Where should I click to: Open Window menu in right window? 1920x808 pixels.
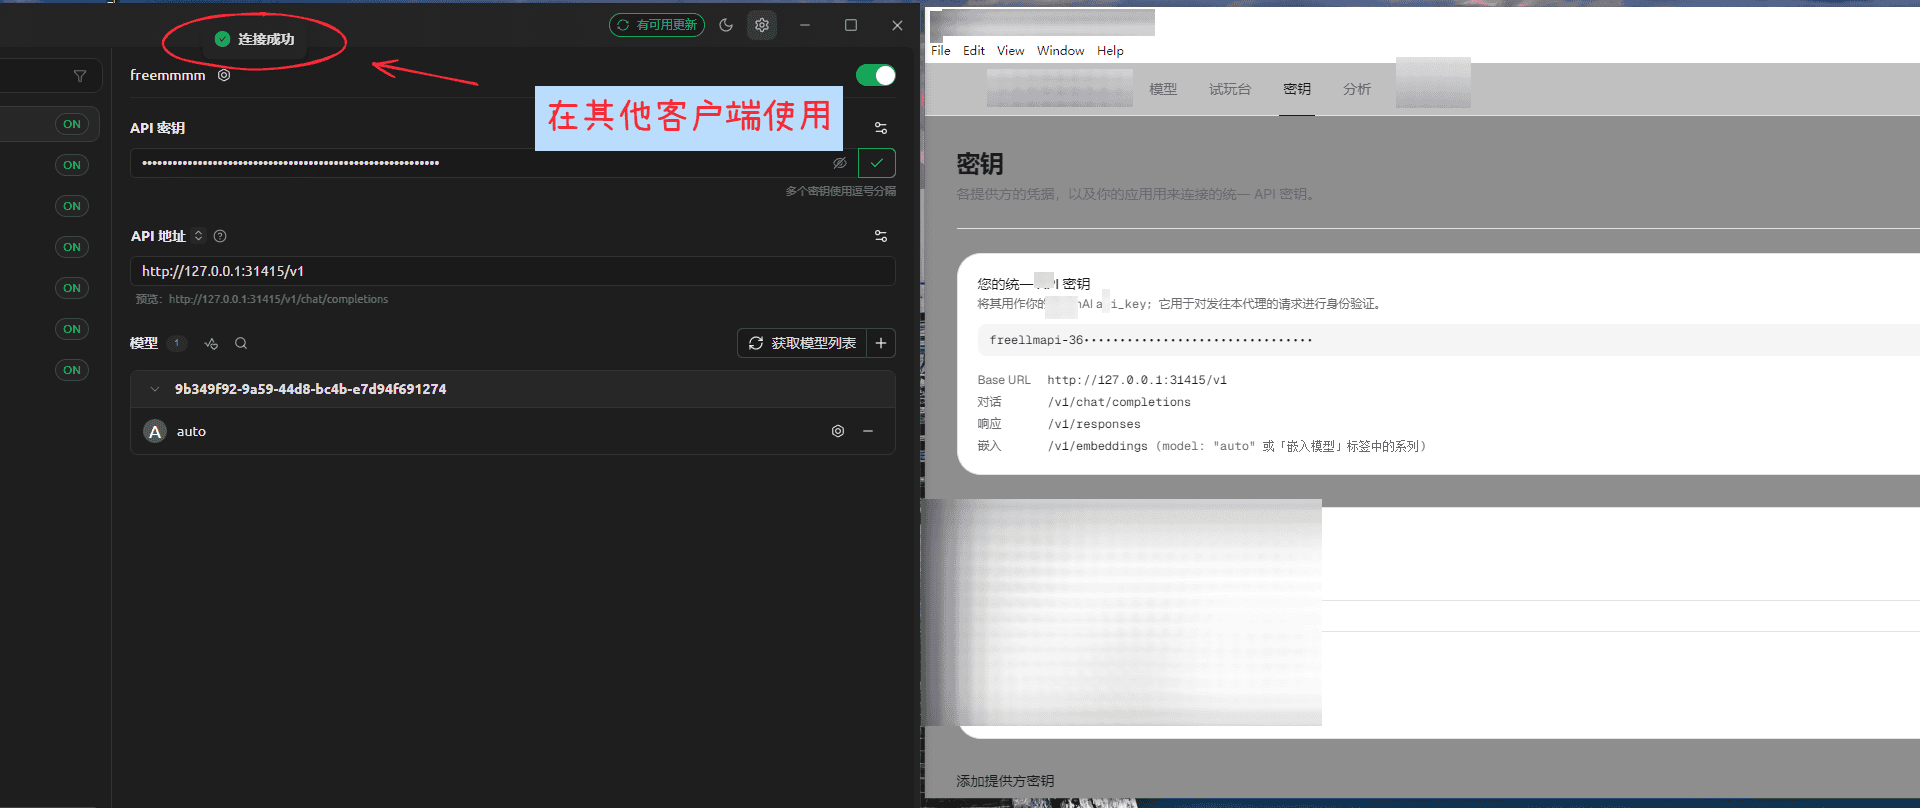[x=1060, y=51]
